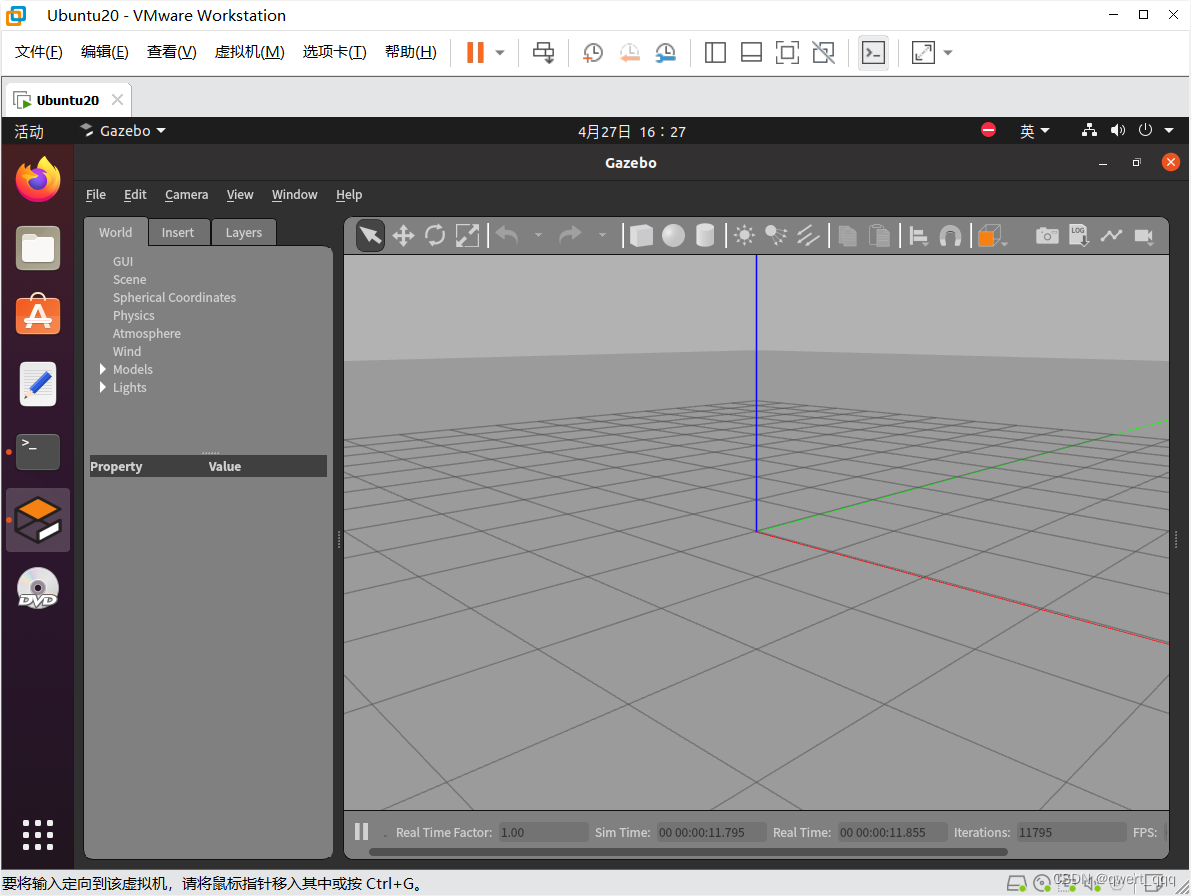
Task: Open the Help menu in Gazebo
Action: 349,194
